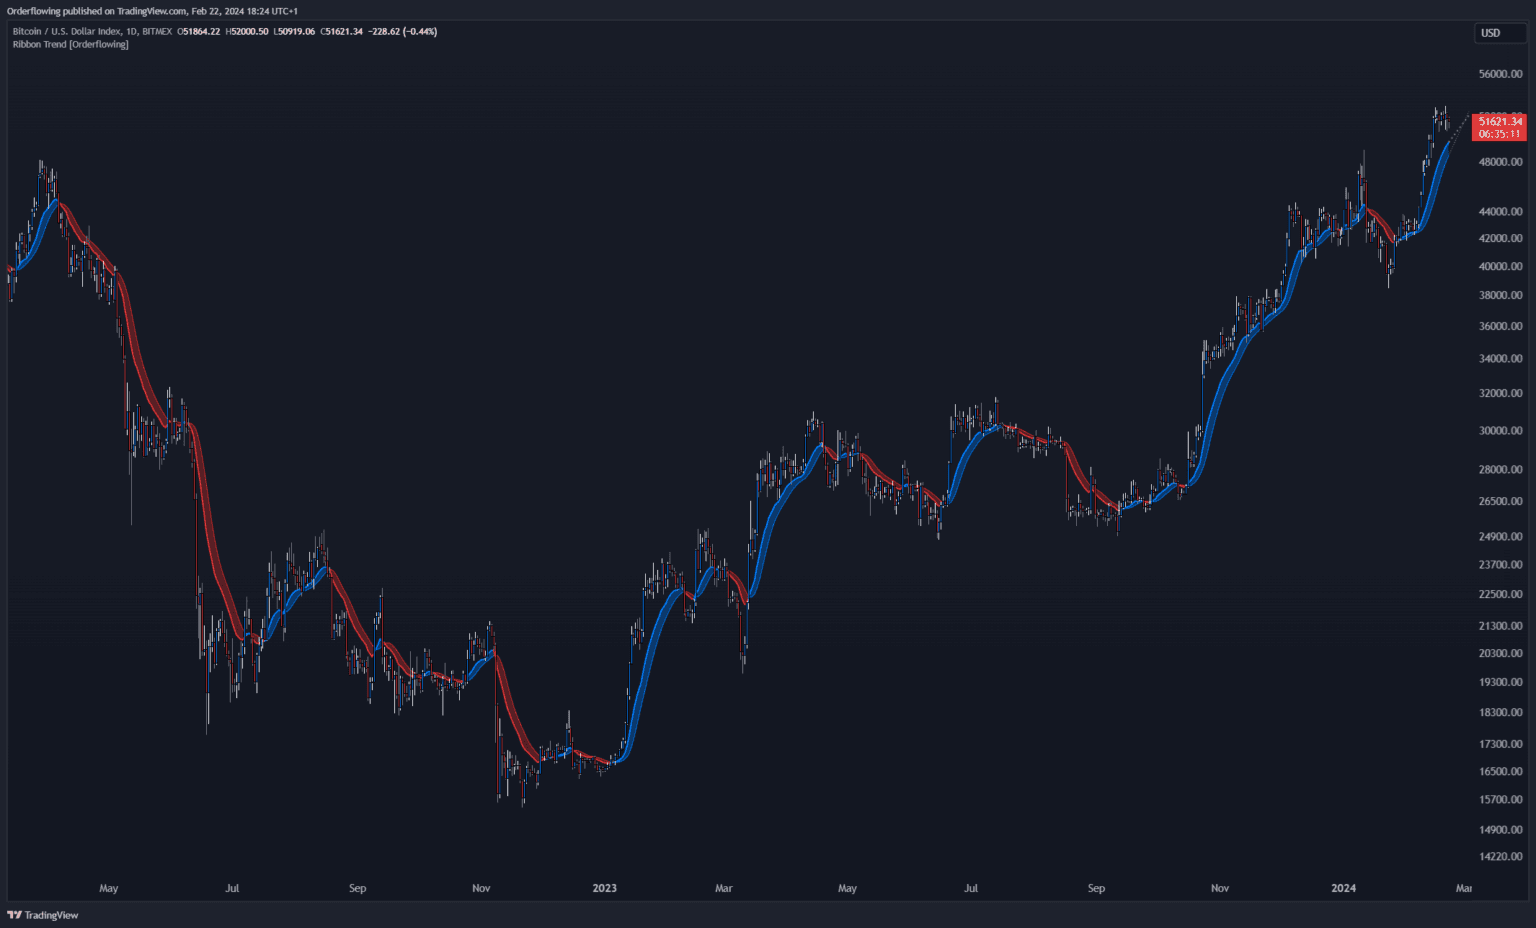Click the Ribbon Trend [Orderflowing] indicator label
The image size is (1536, 928).
(x=70, y=44)
